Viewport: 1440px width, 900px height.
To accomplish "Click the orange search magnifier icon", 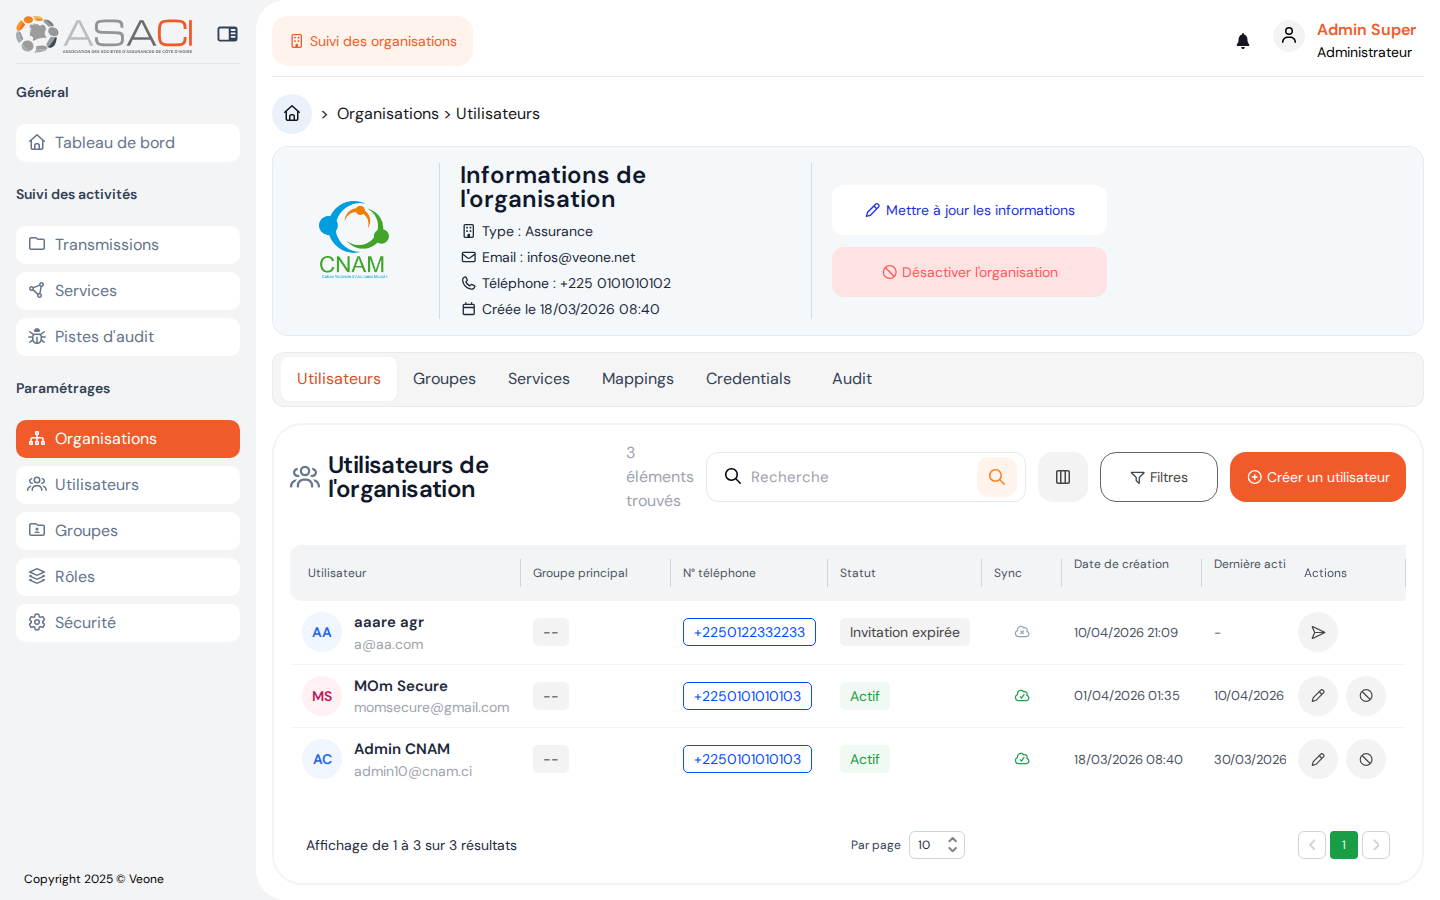I will click(996, 477).
